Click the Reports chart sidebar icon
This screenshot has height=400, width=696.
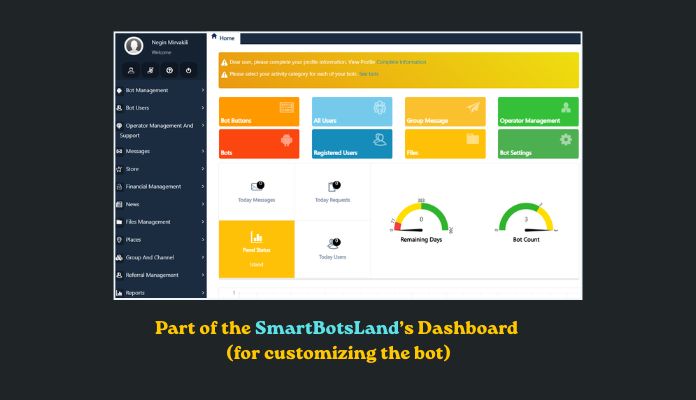[x=119, y=293]
